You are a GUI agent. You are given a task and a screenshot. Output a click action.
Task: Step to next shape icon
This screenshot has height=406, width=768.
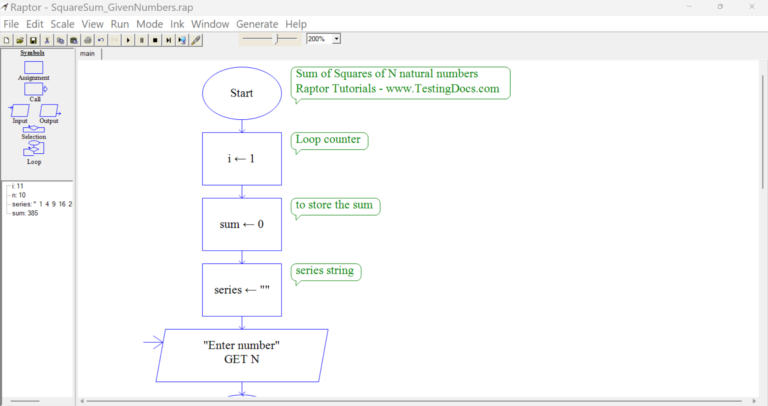168,40
